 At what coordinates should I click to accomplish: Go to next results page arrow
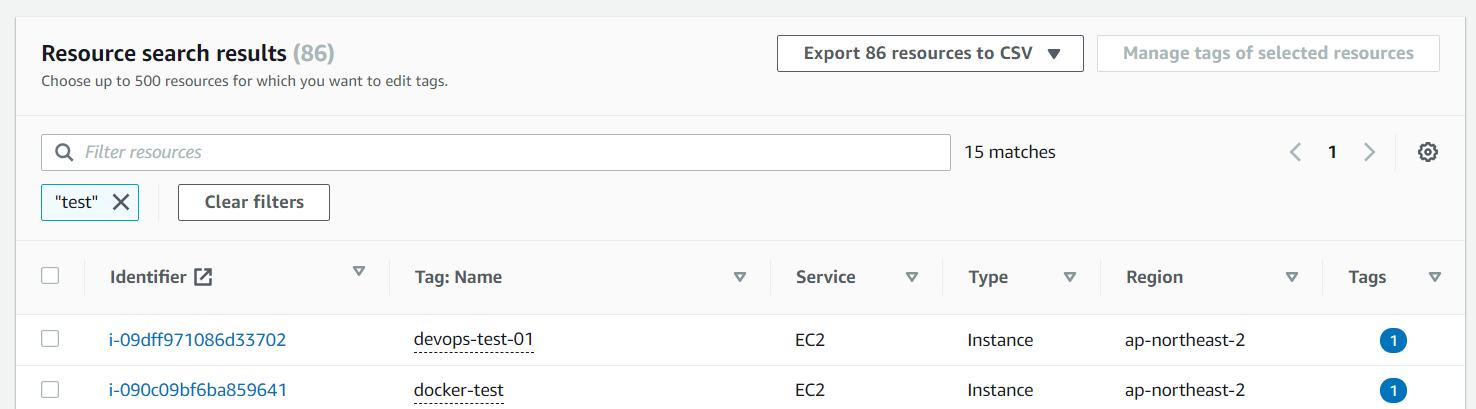[x=1369, y=152]
